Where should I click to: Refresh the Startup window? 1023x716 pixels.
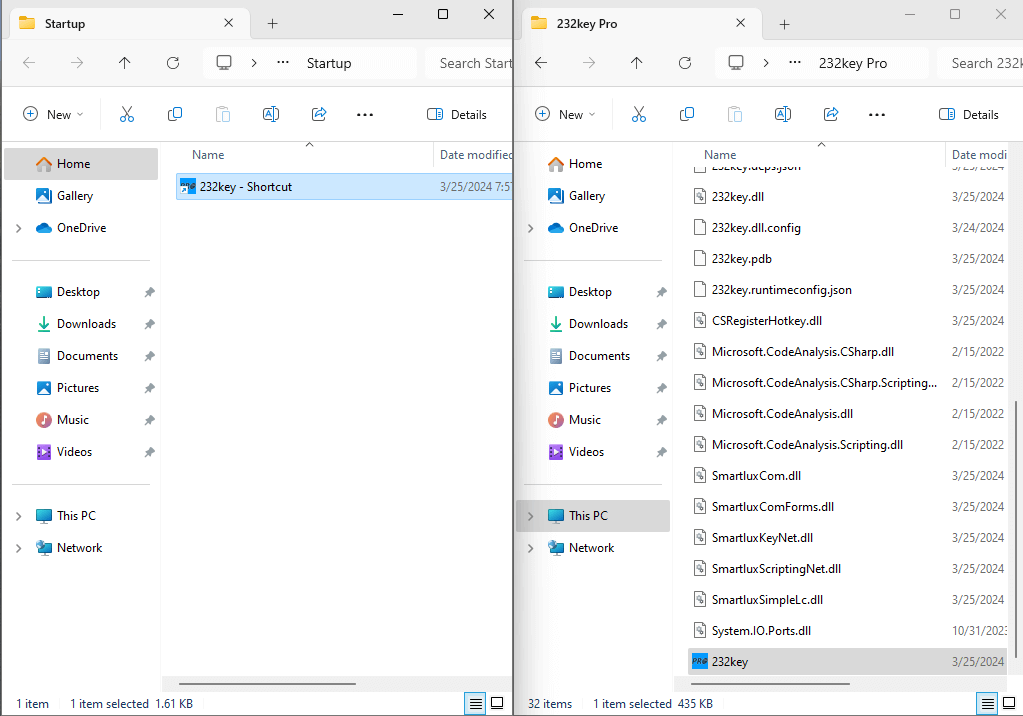[173, 63]
